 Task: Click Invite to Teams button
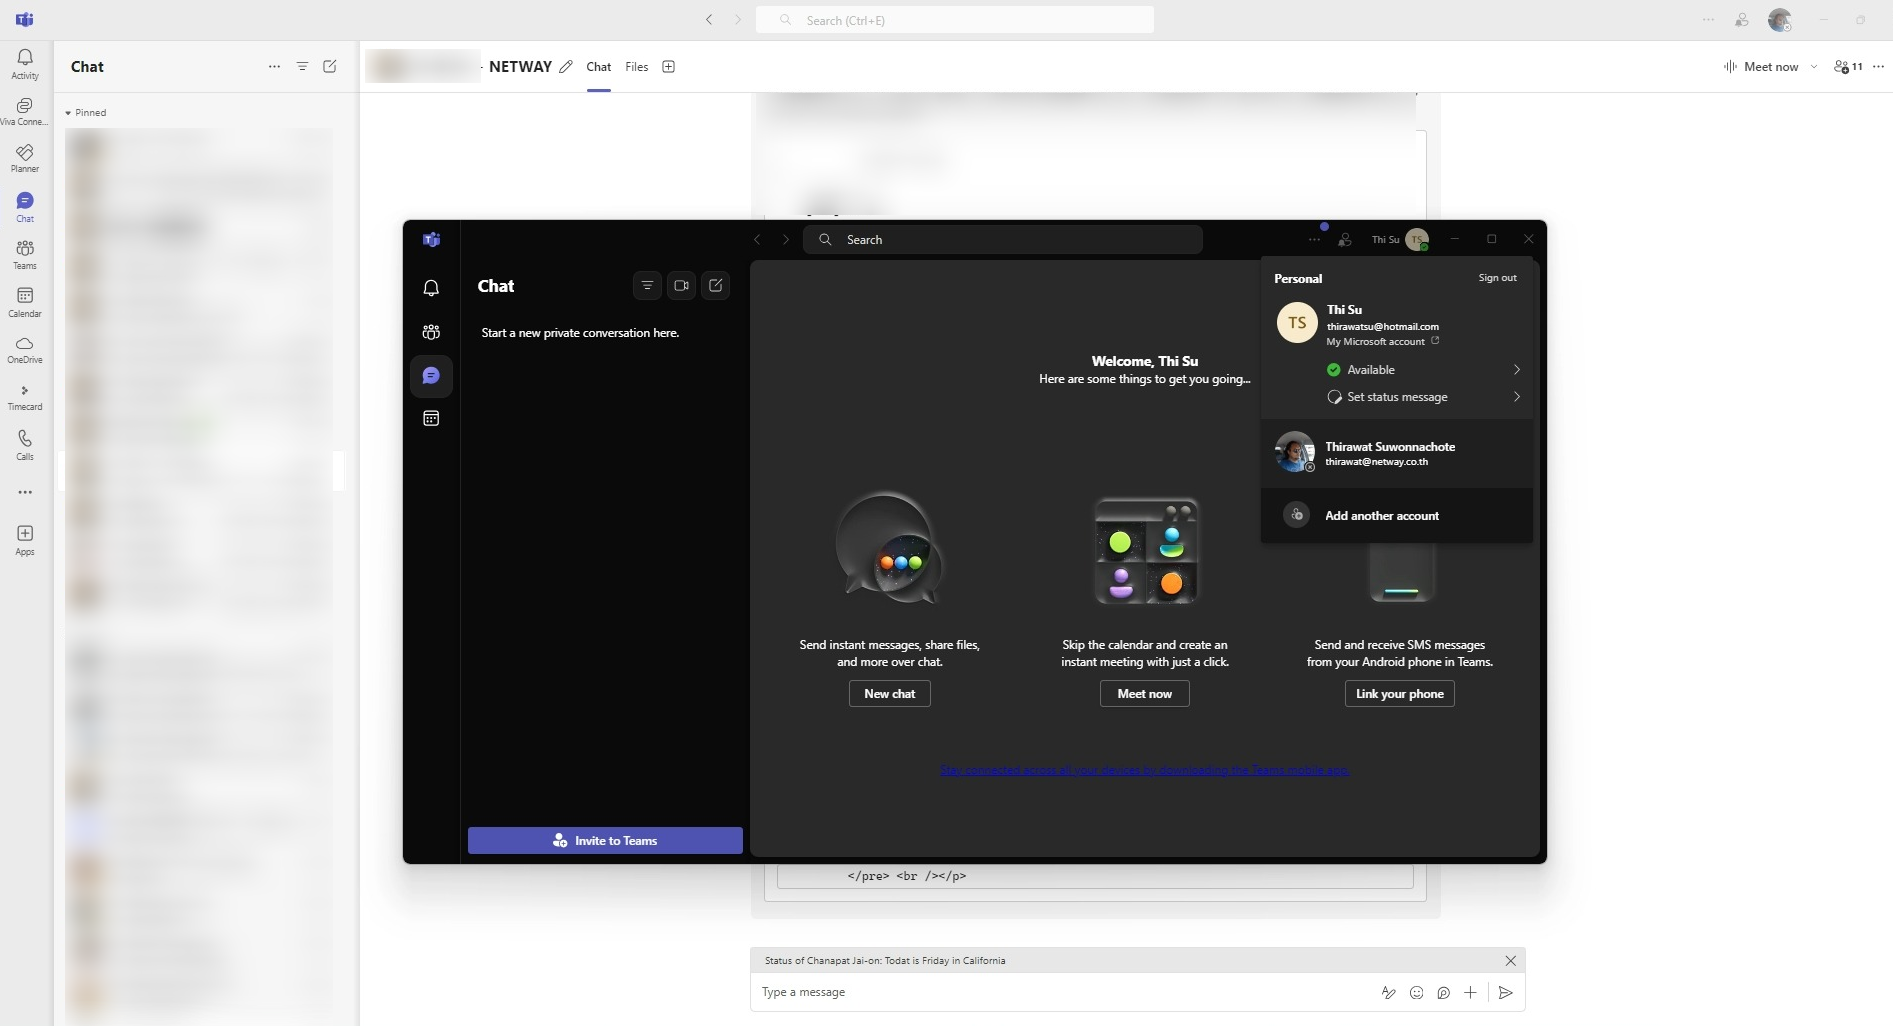click(605, 841)
